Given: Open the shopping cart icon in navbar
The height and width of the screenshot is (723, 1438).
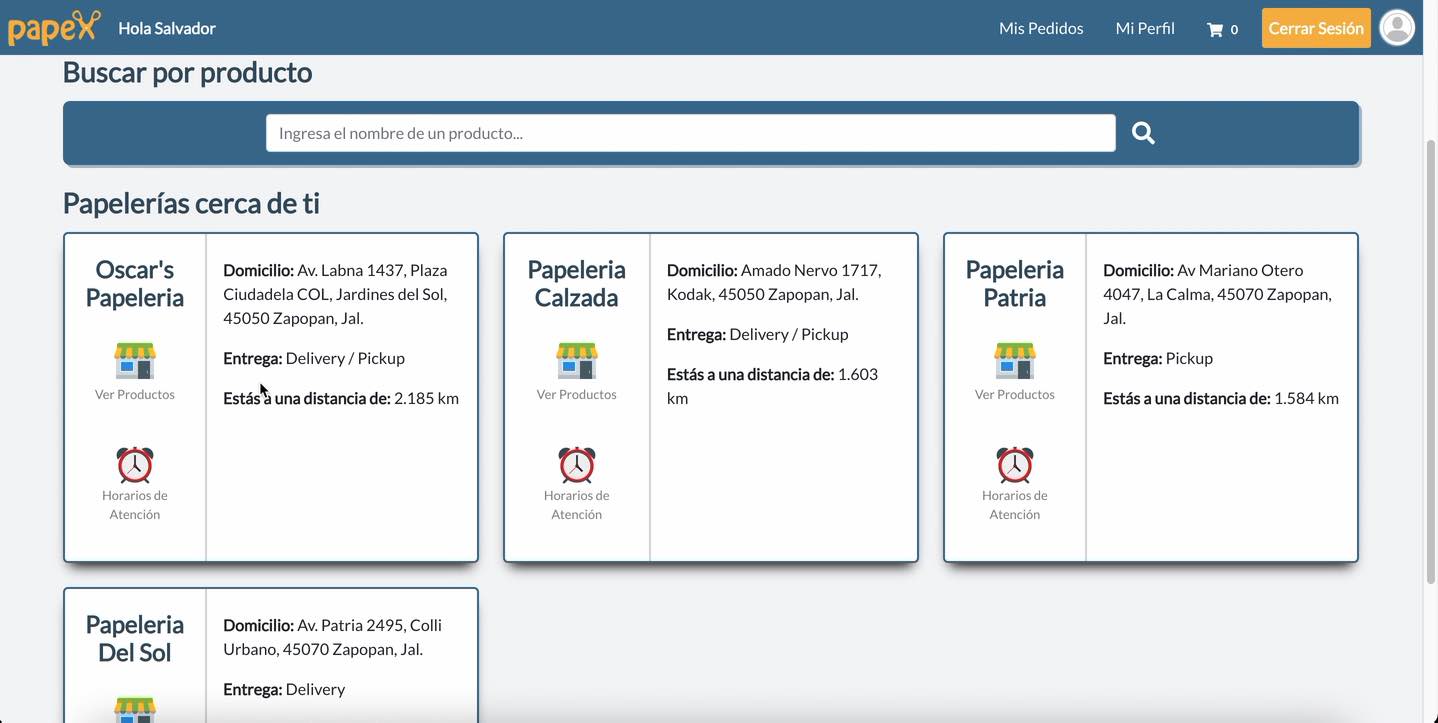Looking at the screenshot, I should pos(1215,29).
